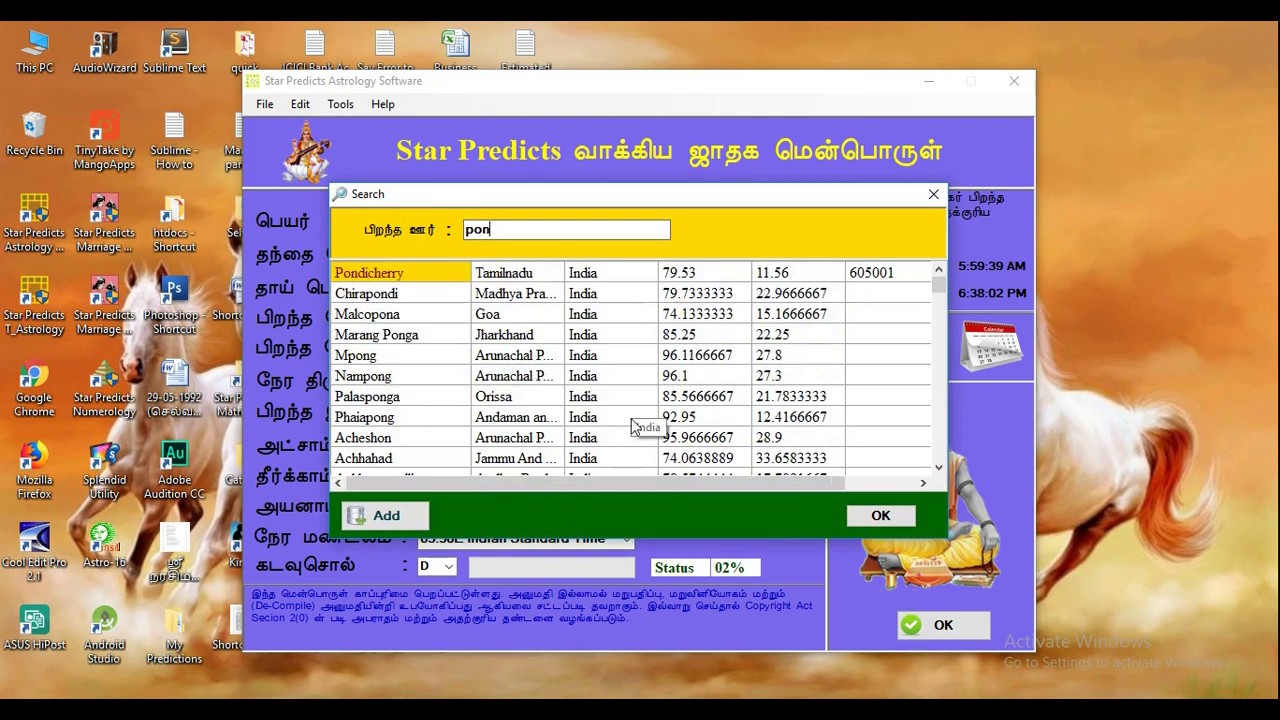
Task: Click the results list vertical scrollbar up arrow
Action: pyautogui.click(x=938, y=270)
